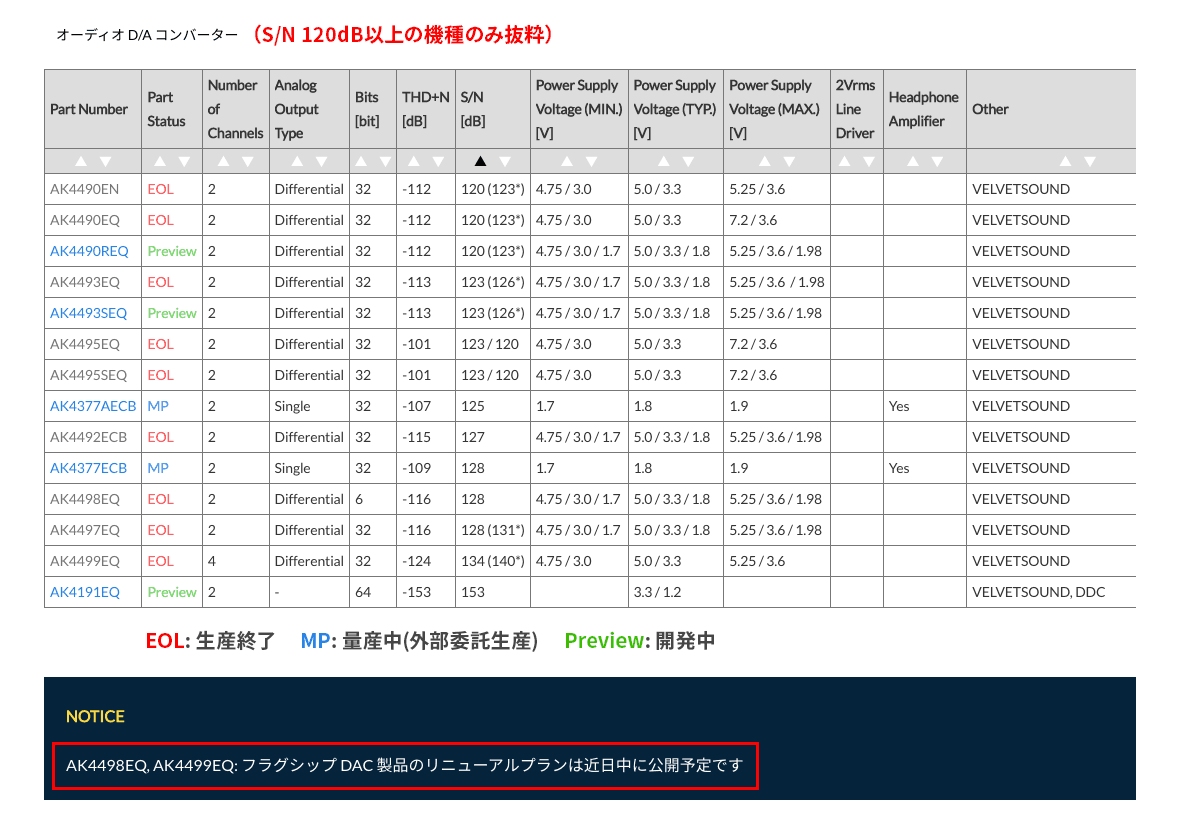Sort Analog Output Type ascending

click(x=297, y=161)
